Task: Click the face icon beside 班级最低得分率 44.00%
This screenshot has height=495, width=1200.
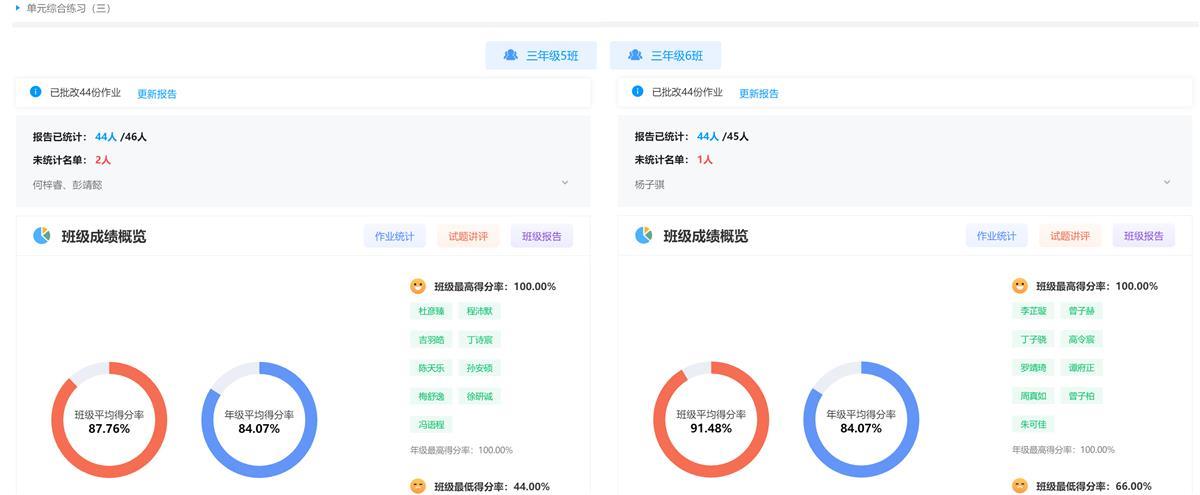Action: [418, 486]
